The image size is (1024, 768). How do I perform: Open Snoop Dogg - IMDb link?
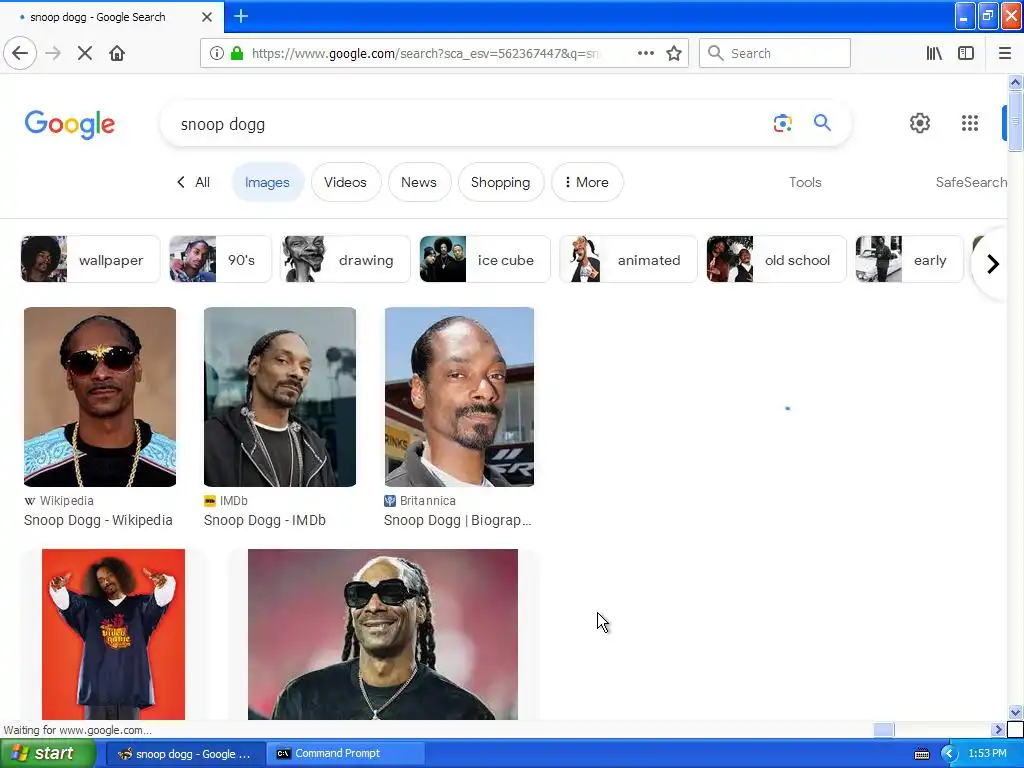coord(264,520)
